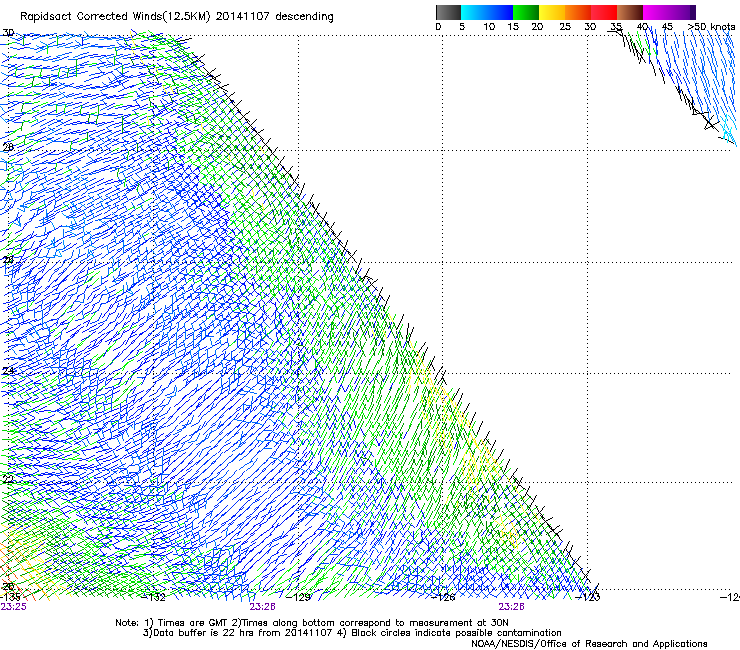Click the NOAA/NESDIS Office of Research credit
The height and width of the screenshot is (650, 740).
click(589, 644)
